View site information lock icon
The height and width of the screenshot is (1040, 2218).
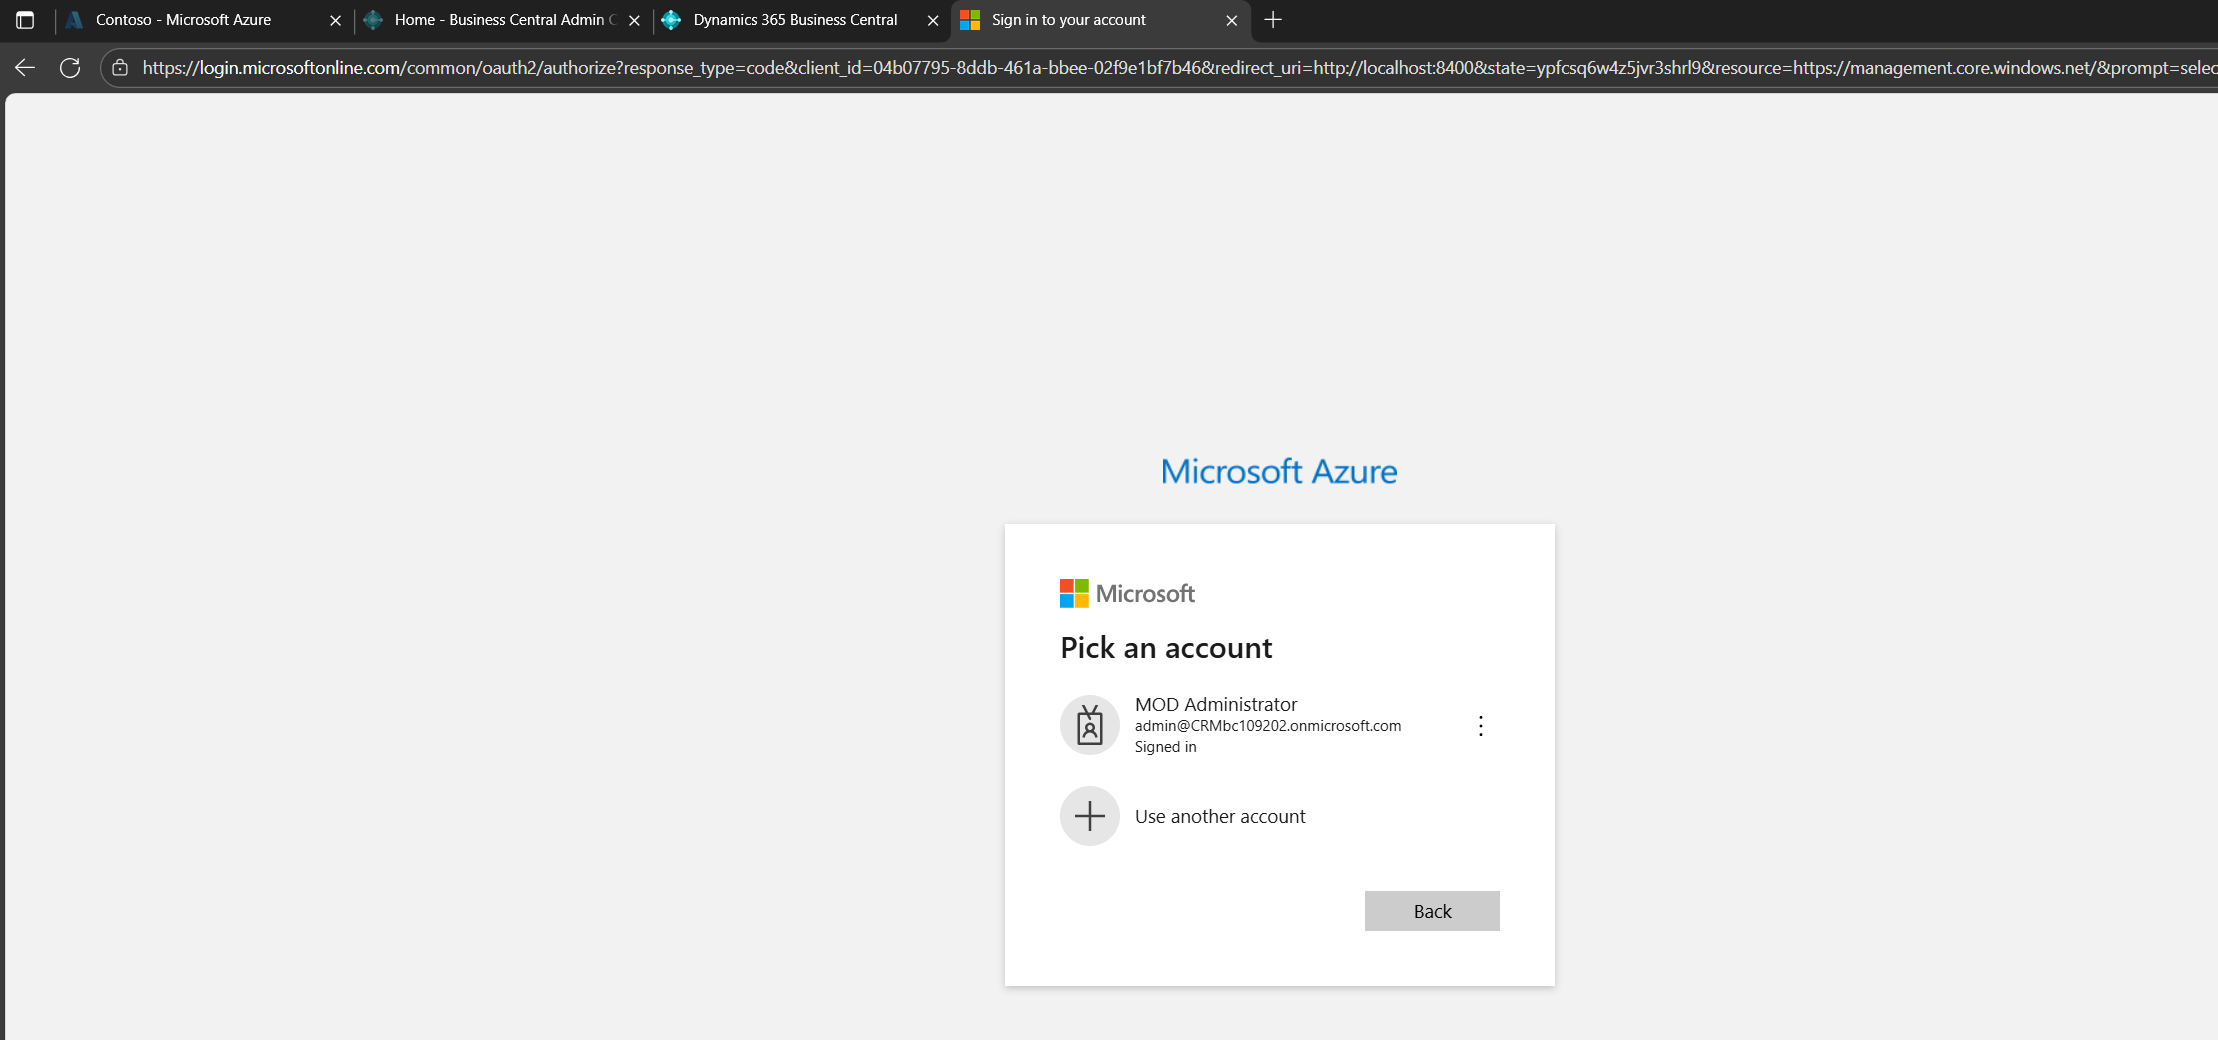[120, 68]
